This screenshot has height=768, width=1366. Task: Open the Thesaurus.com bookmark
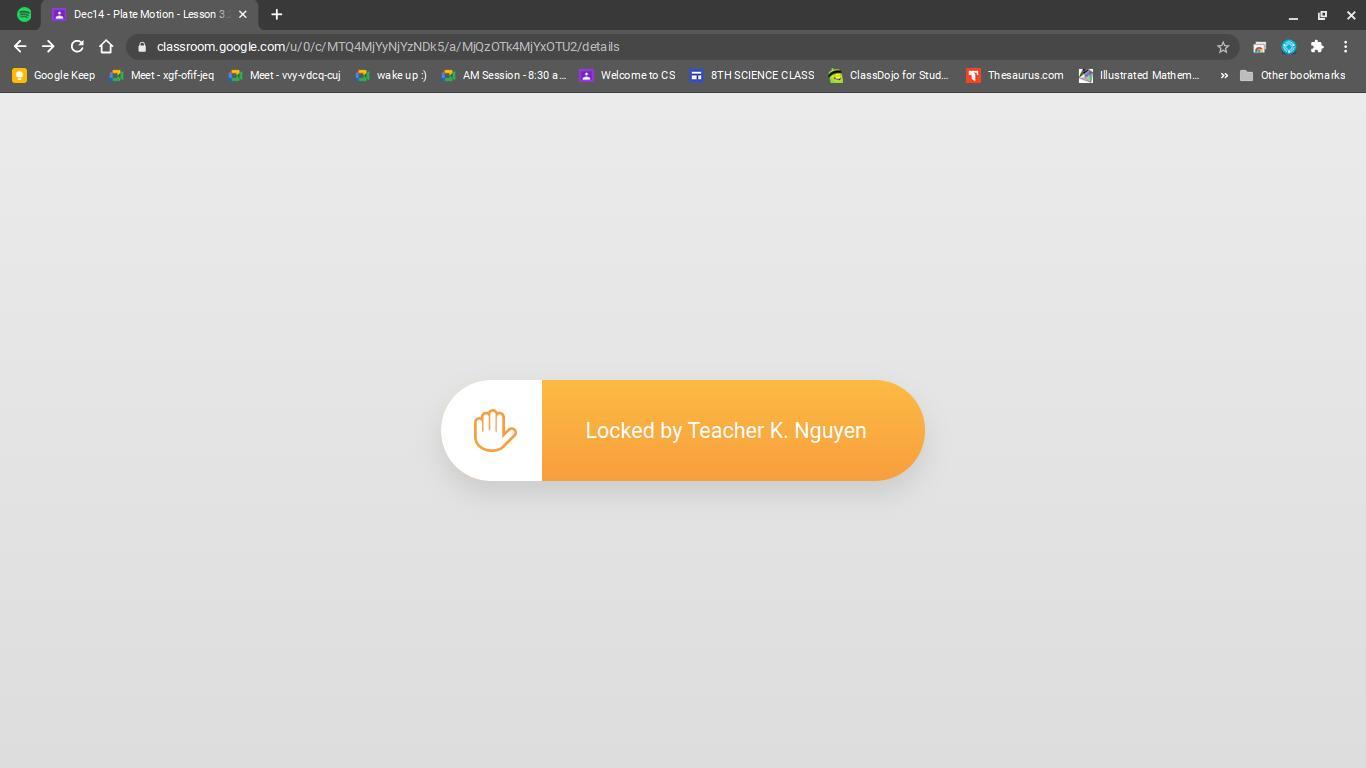point(1015,75)
